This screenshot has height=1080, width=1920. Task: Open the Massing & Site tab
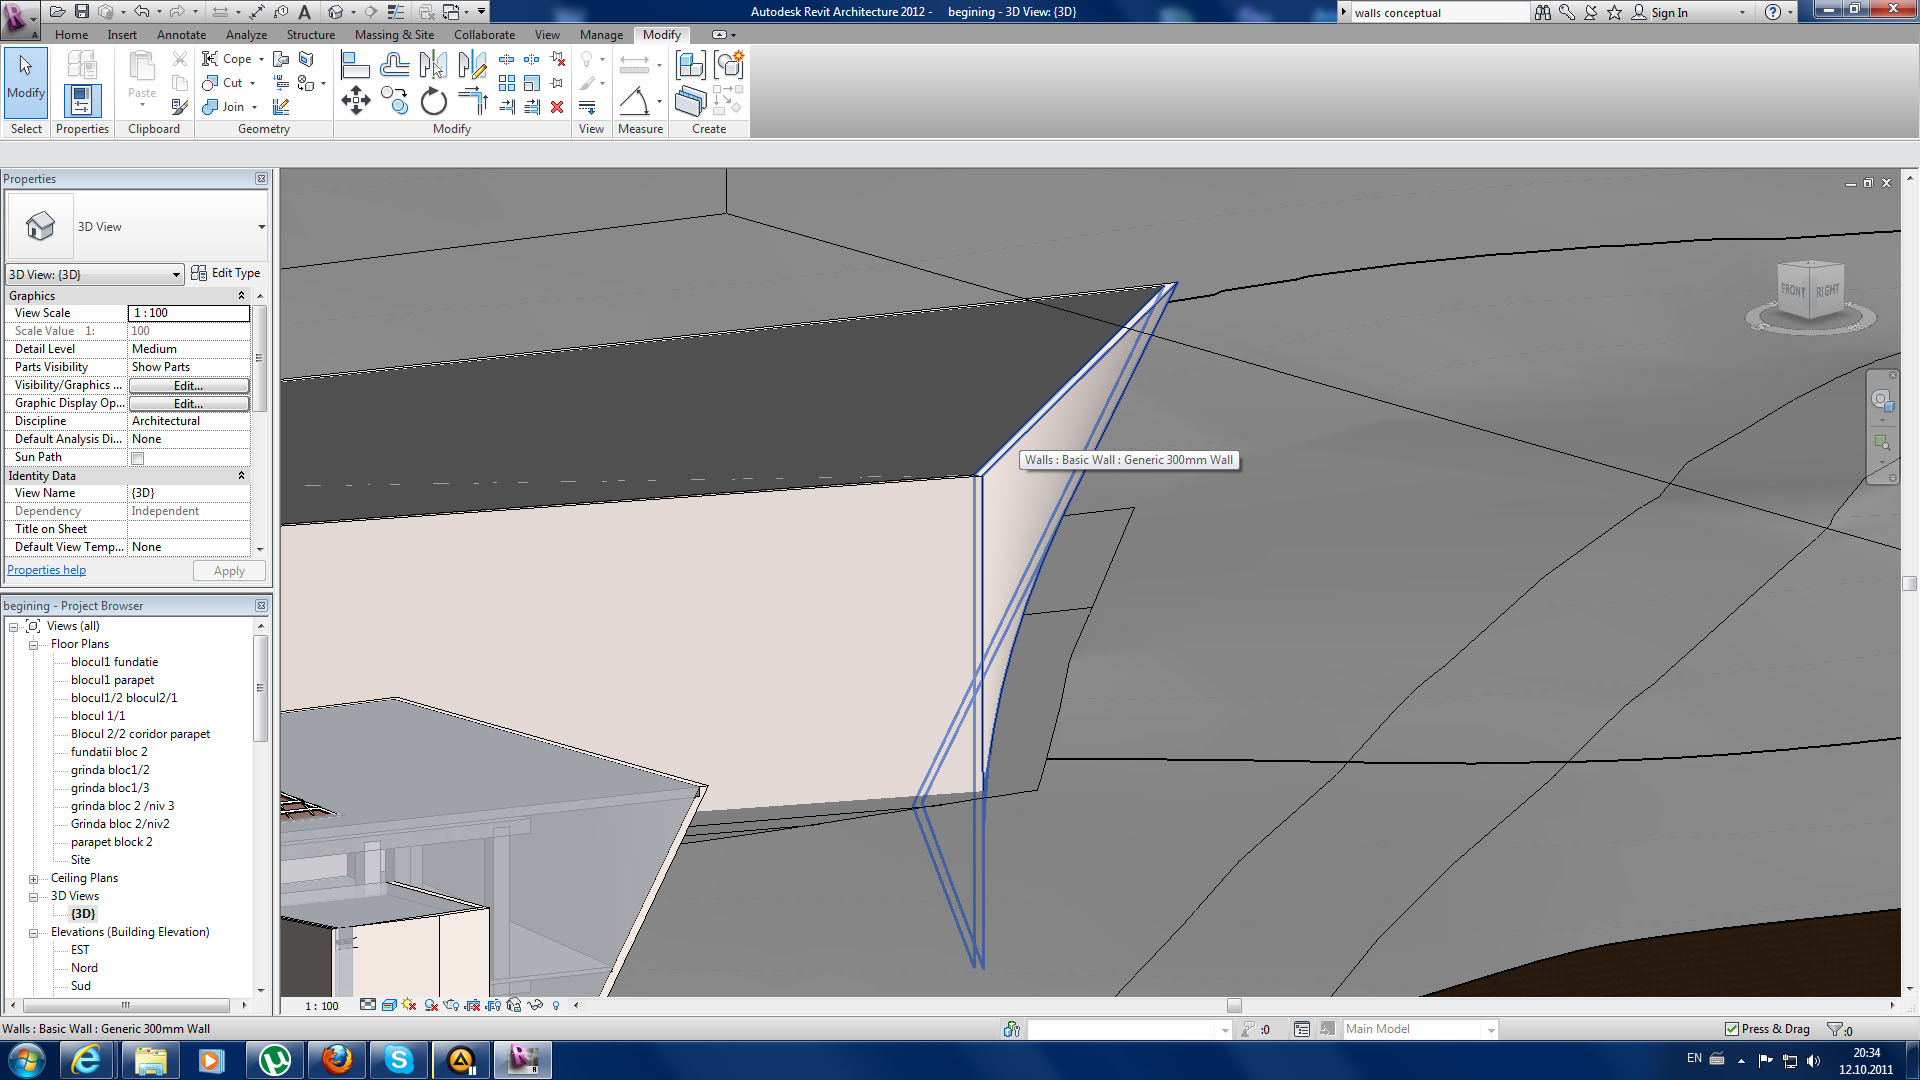click(394, 34)
